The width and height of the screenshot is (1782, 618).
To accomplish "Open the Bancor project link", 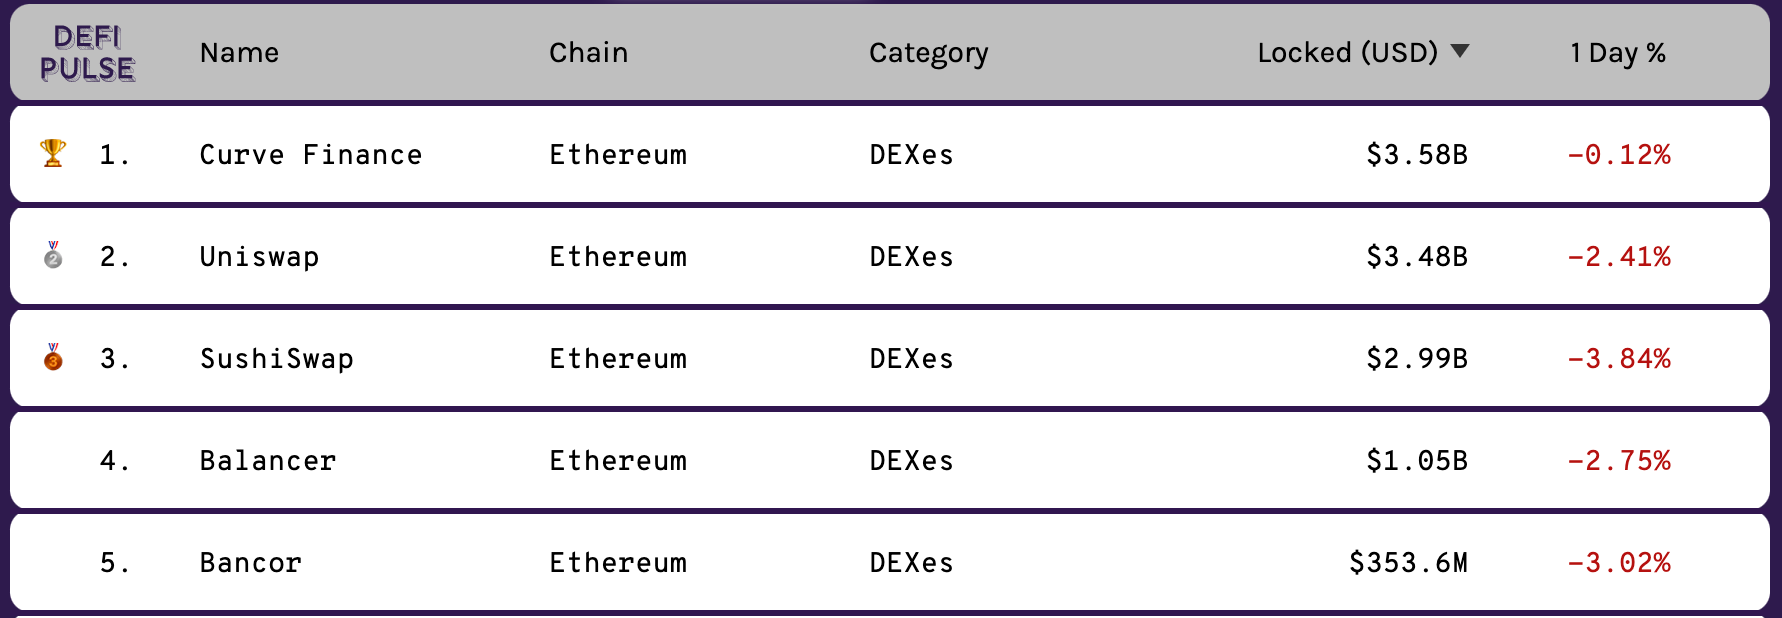I will 250,563.
